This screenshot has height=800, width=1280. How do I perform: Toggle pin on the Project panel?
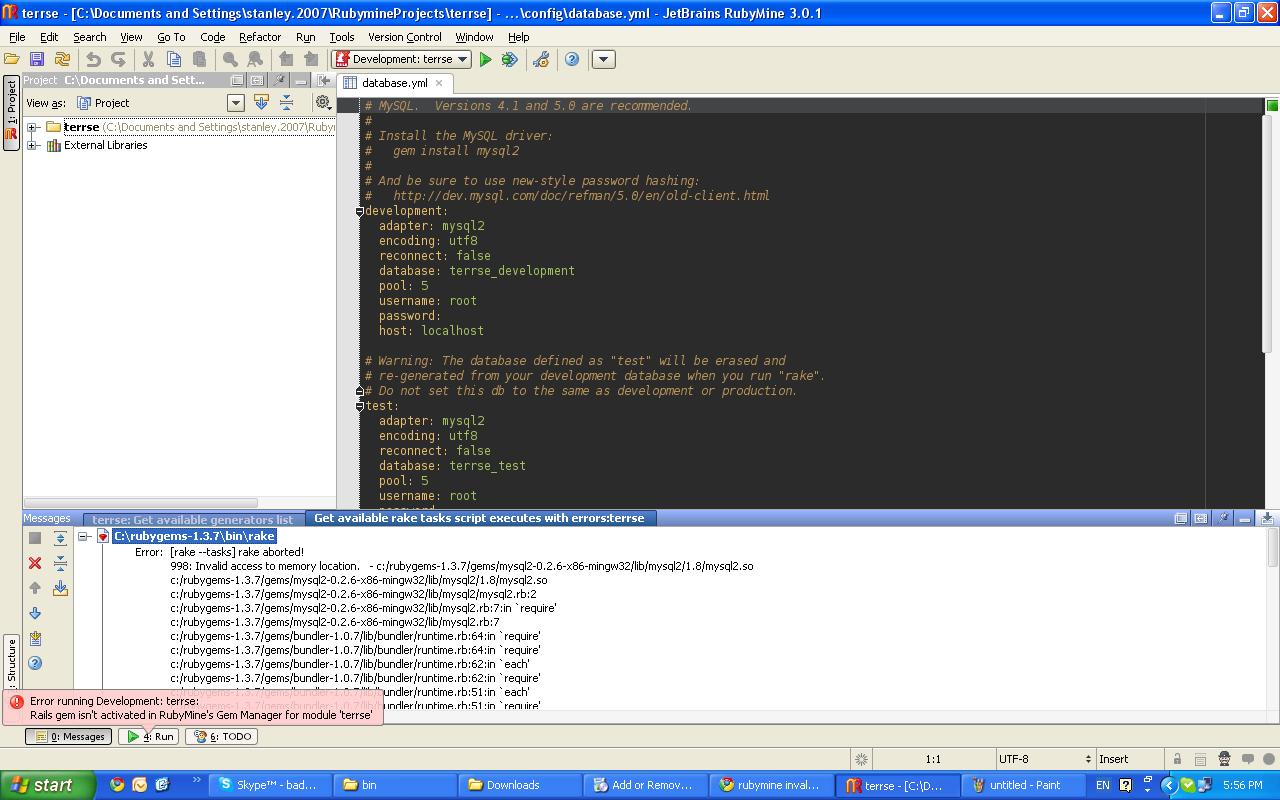pyautogui.click(x=280, y=80)
